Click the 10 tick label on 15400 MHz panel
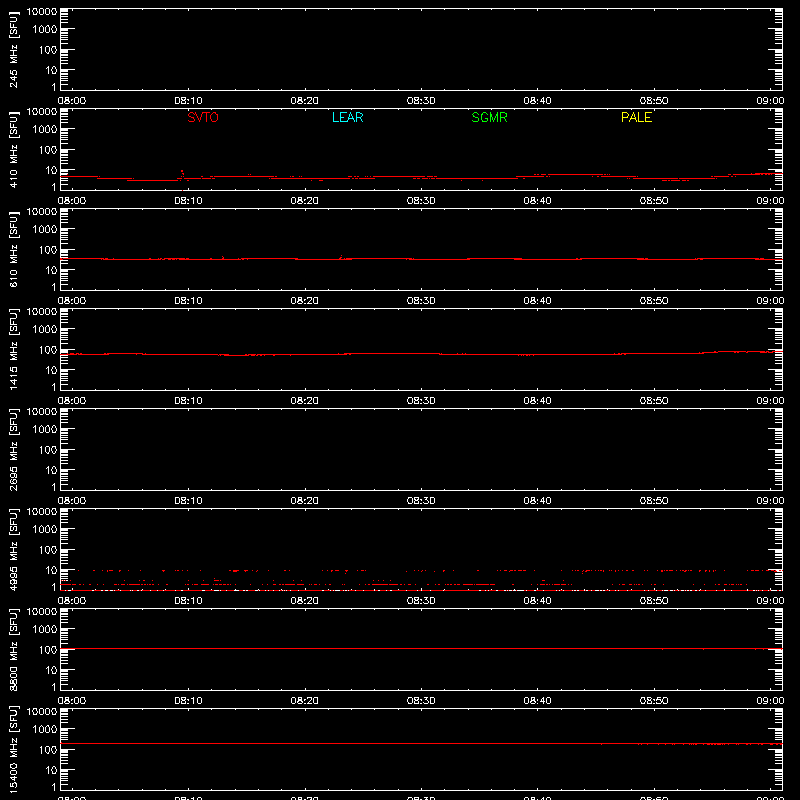Viewport: 800px width, 800px height. [x=51, y=770]
